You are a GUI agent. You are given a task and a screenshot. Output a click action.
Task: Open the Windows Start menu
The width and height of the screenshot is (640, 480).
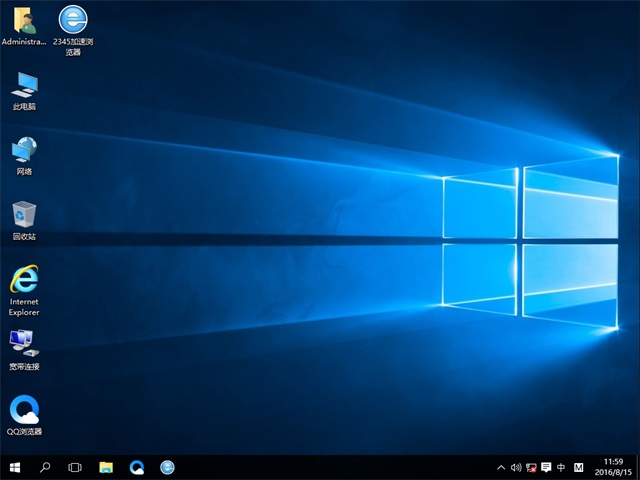(15, 467)
